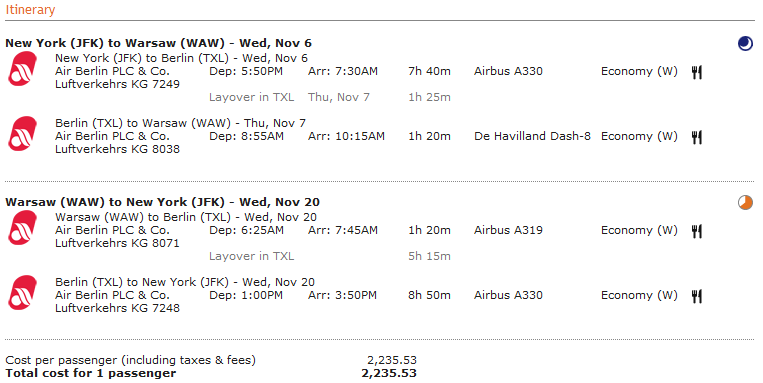Click New York to Warsaw Nov 6 heading
Screen dimensions: 763x383
point(159,43)
